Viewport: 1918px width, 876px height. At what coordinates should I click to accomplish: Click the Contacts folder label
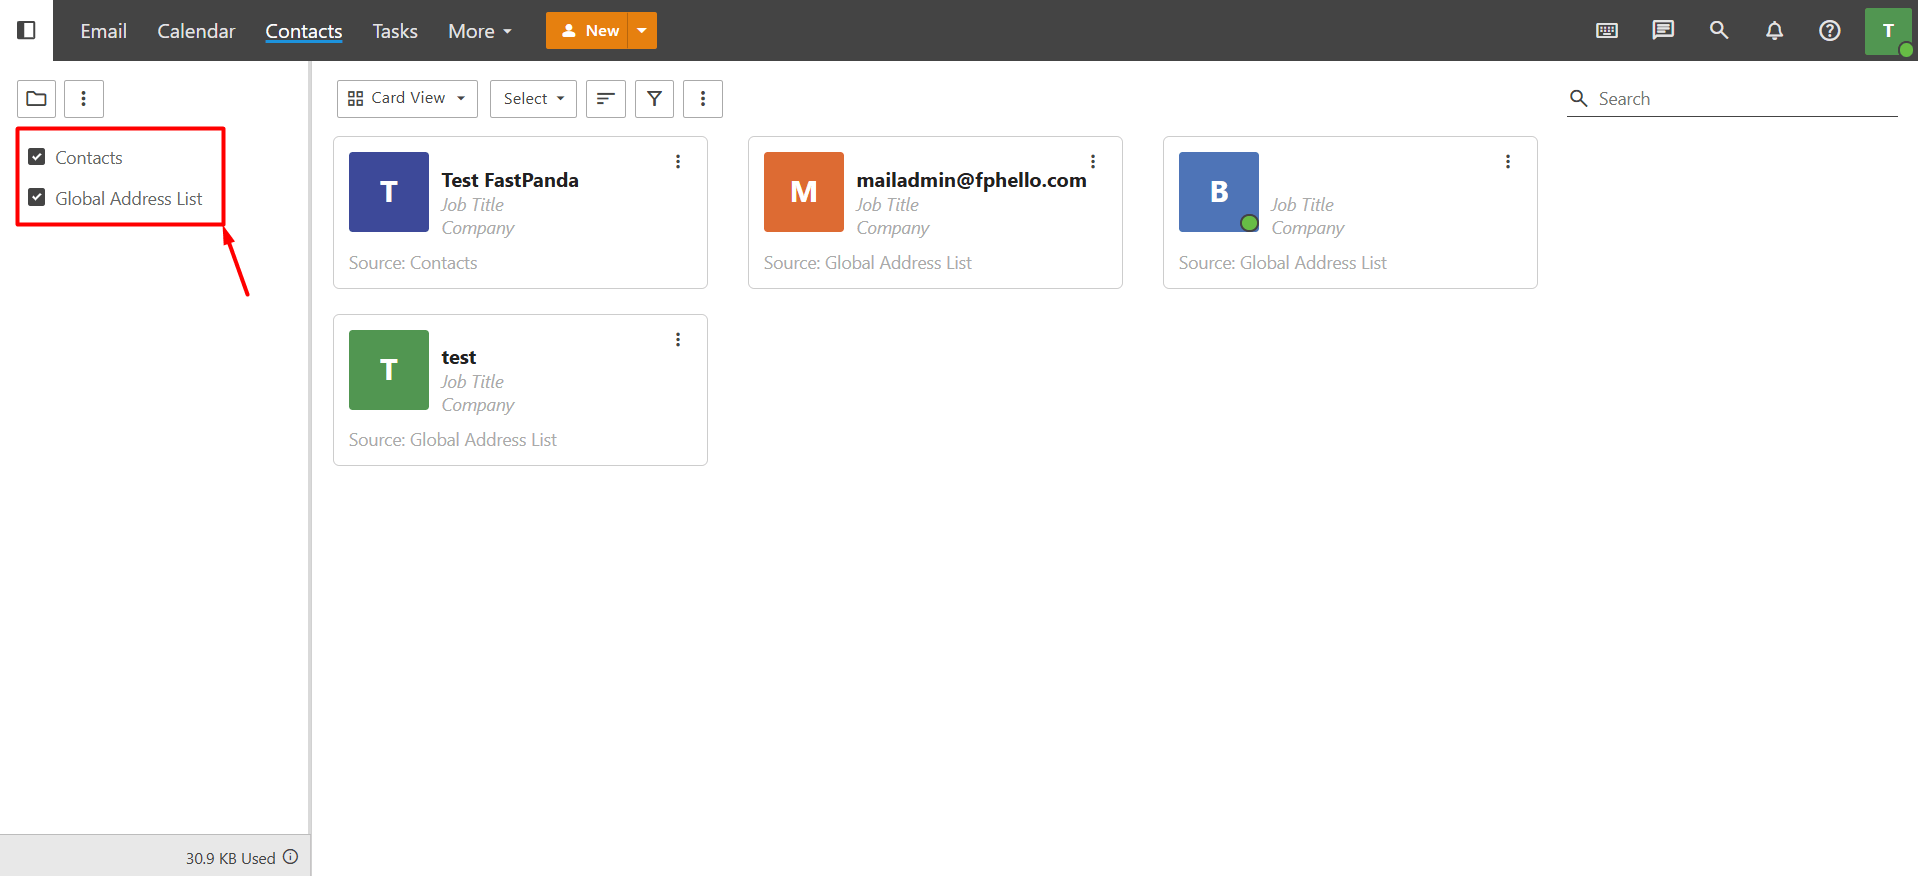click(89, 158)
